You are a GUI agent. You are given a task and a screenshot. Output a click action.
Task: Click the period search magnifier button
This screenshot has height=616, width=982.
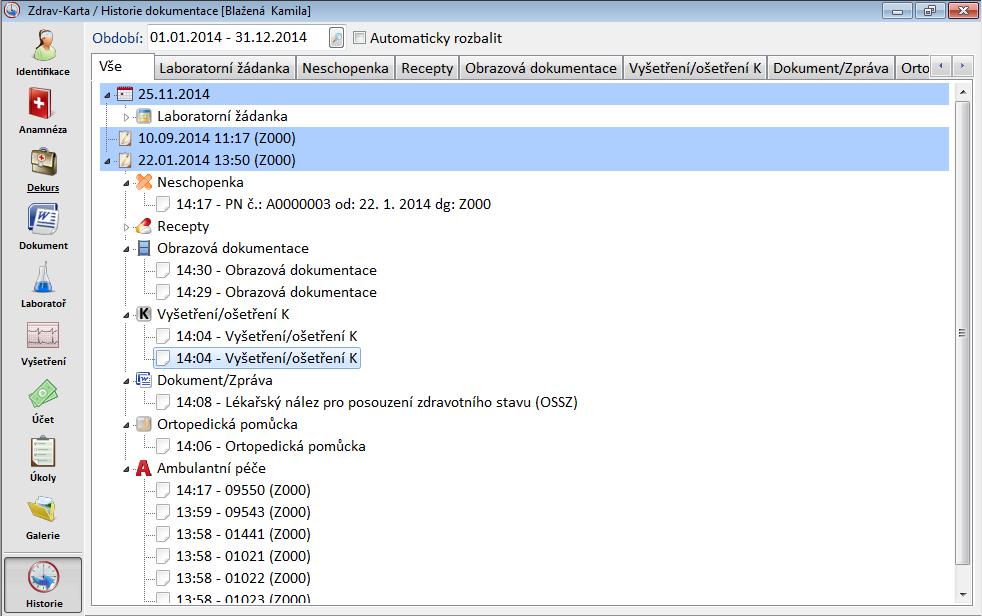pyautogui.click(x=336, y=38)
